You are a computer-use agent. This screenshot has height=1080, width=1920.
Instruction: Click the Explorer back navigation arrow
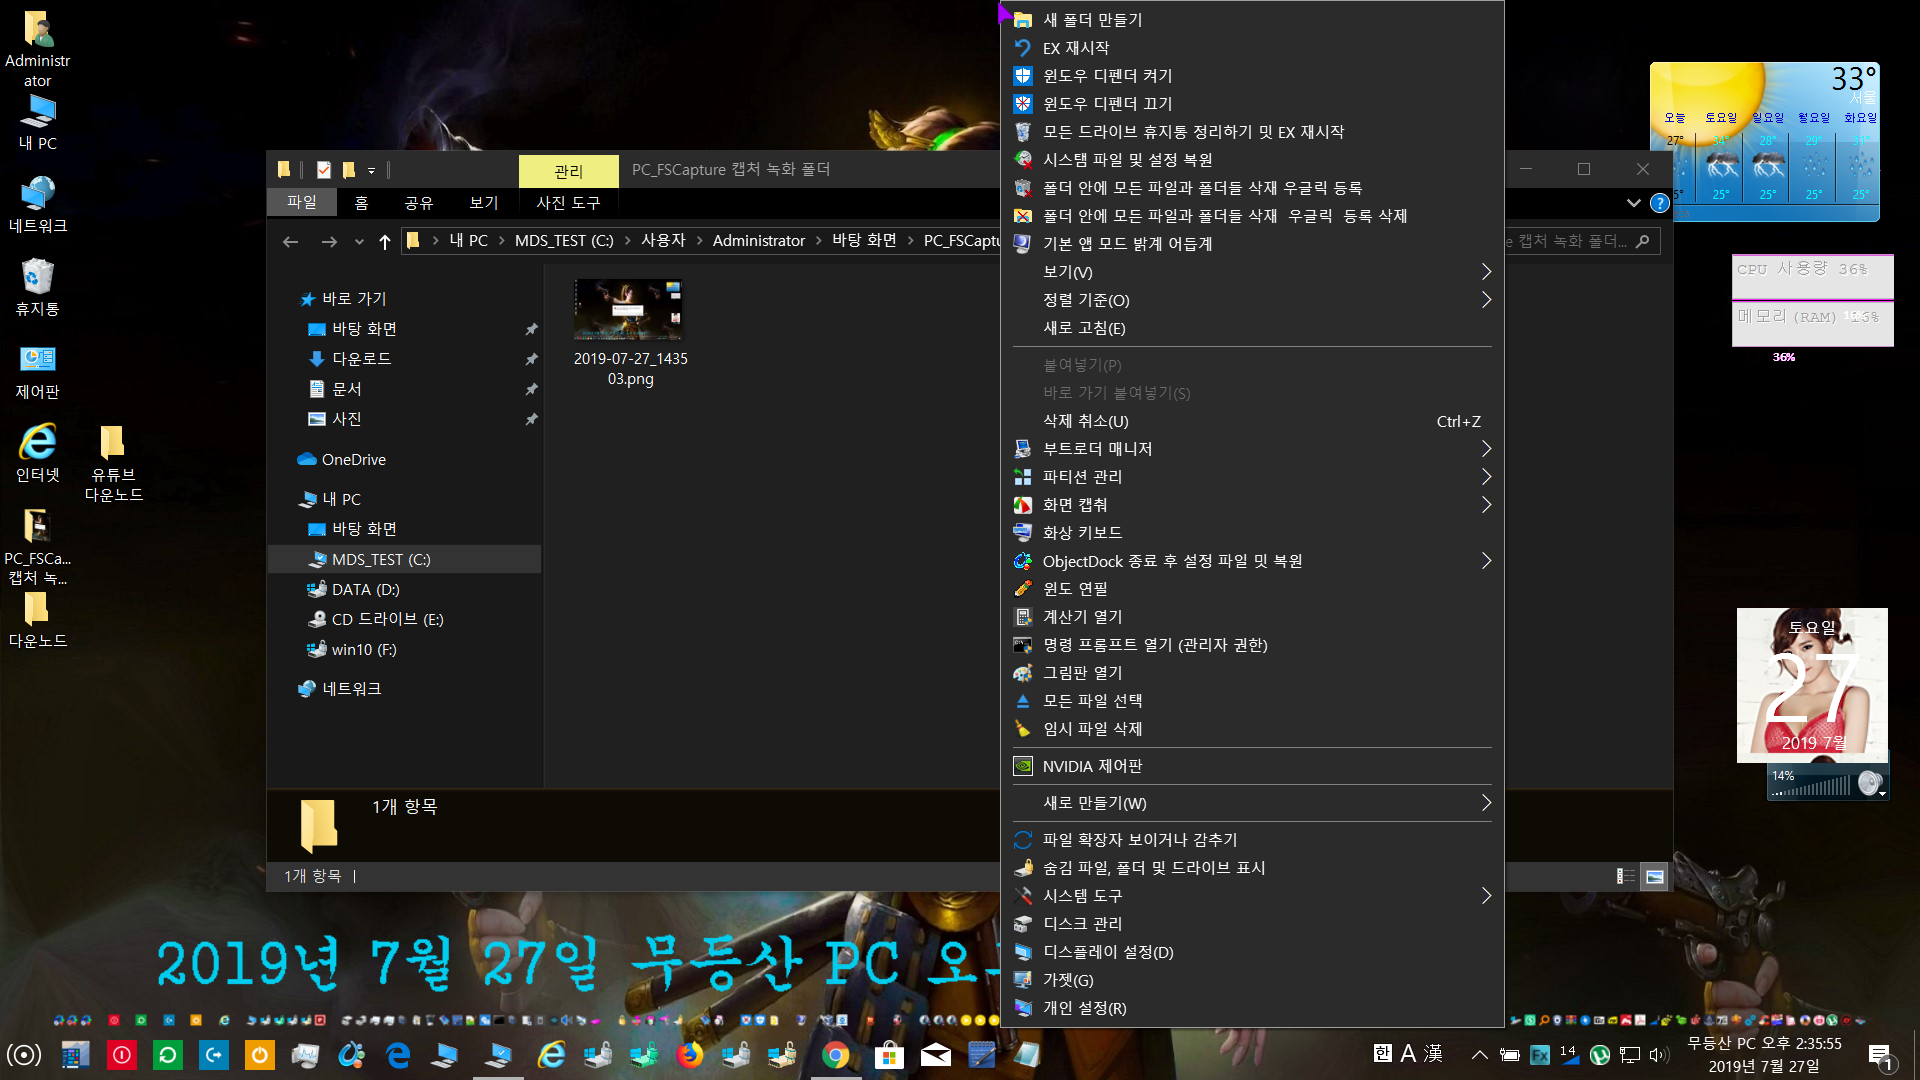tap(290, 241)
